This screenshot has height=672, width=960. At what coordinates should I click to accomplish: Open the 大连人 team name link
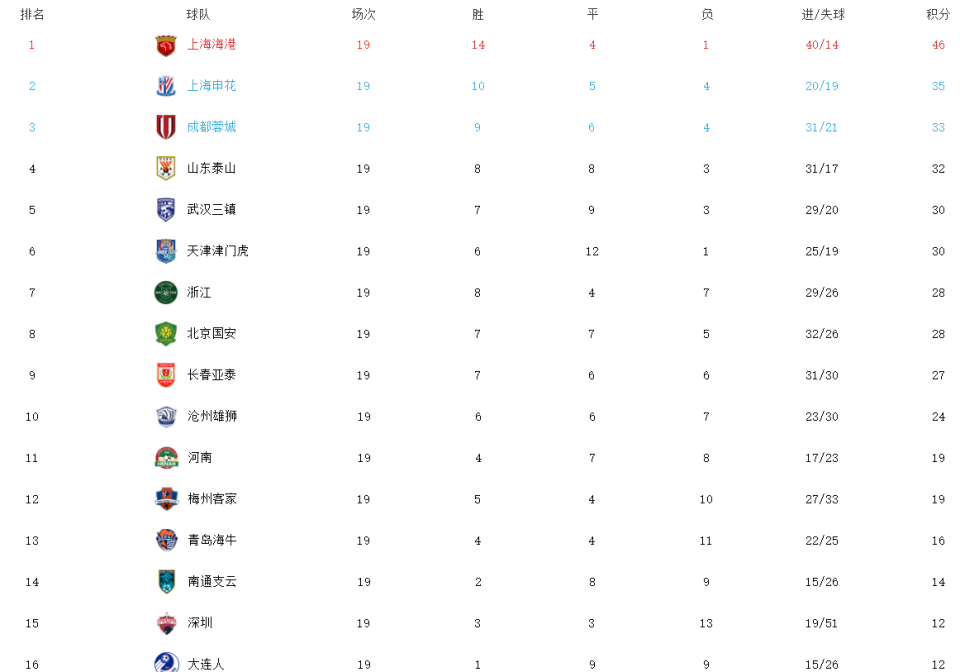[x=206, y=664]
